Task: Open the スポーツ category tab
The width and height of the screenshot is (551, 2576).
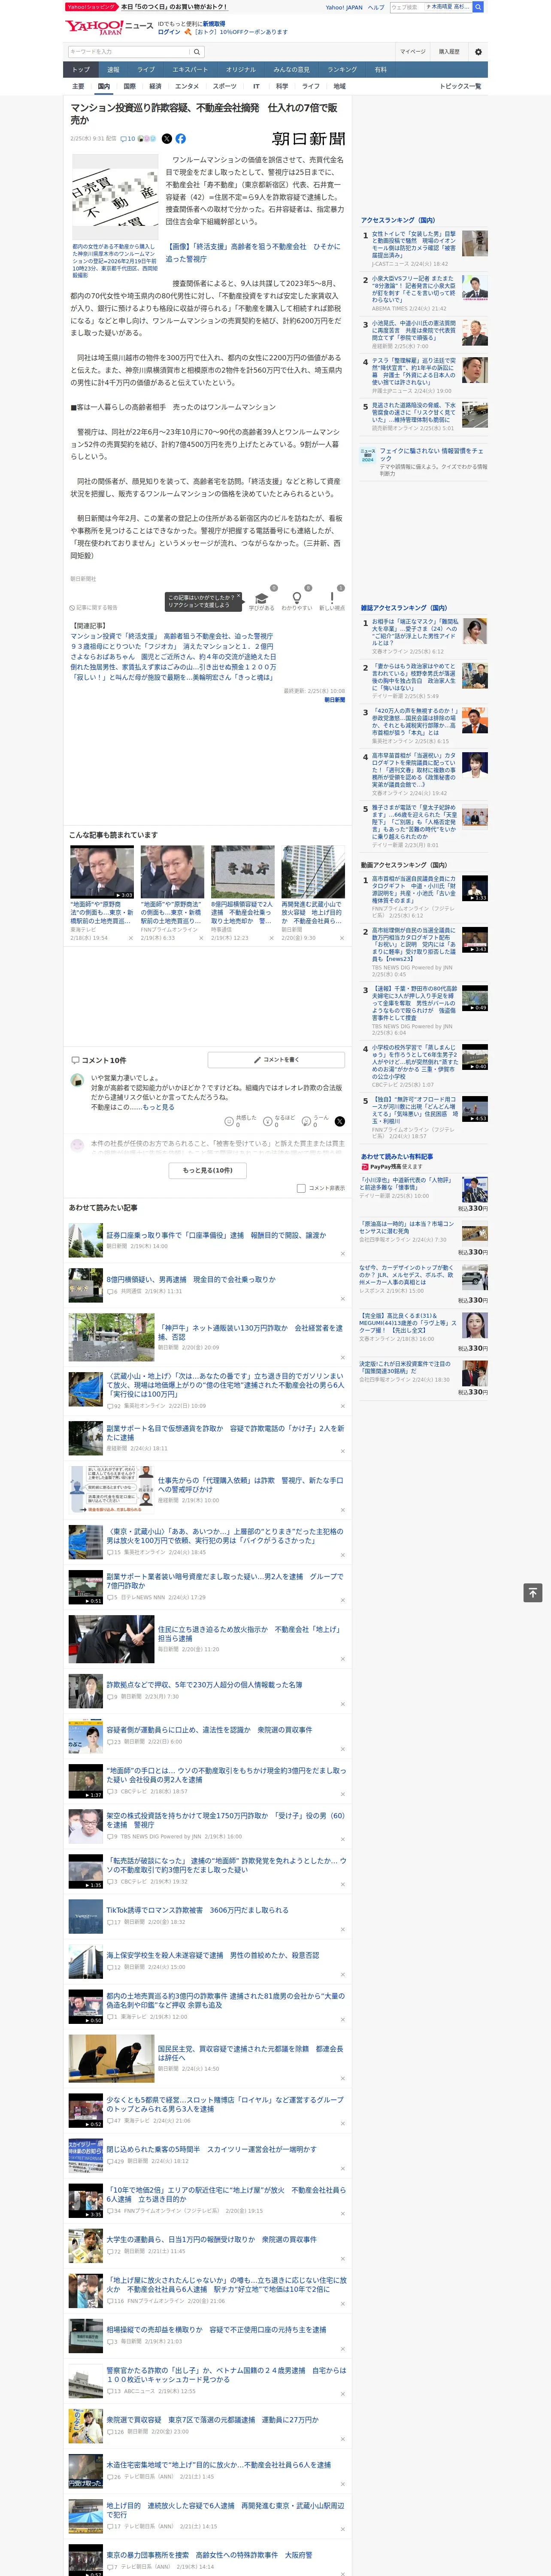Action: click(225, 86)
